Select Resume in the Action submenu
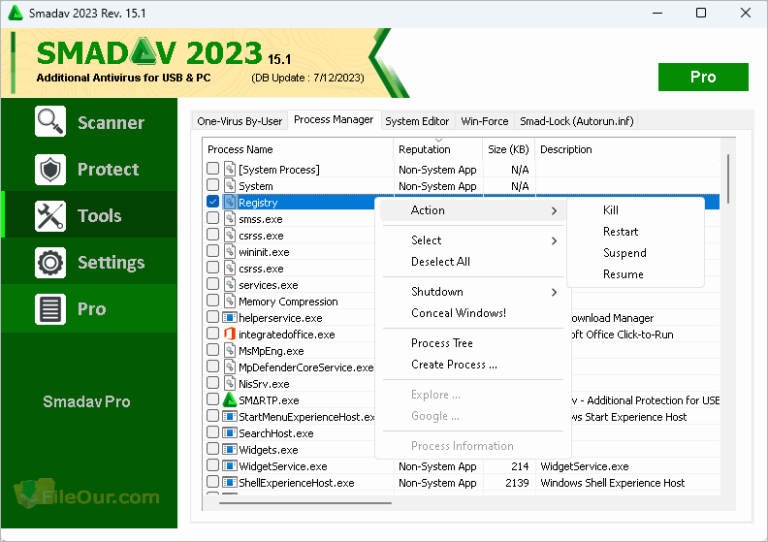The width and height of the screenshot is (768, 542). (x=623, y=274)
